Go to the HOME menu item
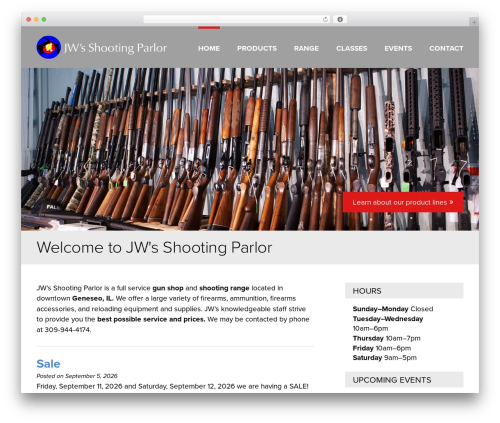Viewport: 500px width, 423px height. 209,48
